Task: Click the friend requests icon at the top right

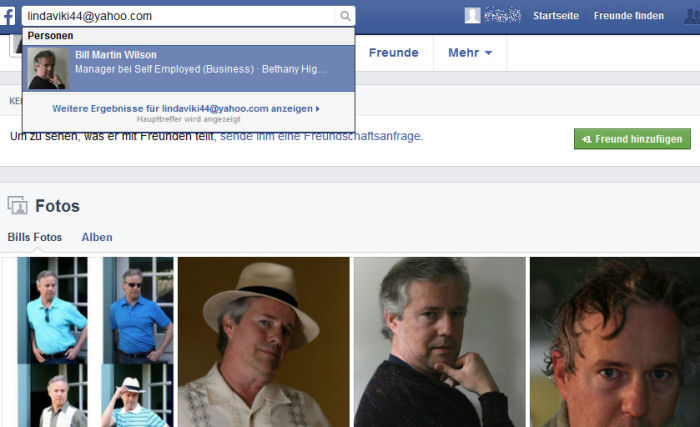Action: (692, 17)
